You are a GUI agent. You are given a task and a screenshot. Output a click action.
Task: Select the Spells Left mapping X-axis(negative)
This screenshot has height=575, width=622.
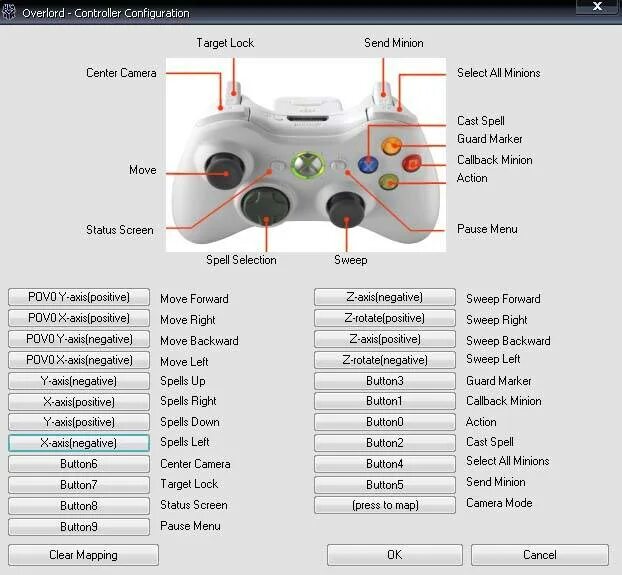(x=79, y=443)
